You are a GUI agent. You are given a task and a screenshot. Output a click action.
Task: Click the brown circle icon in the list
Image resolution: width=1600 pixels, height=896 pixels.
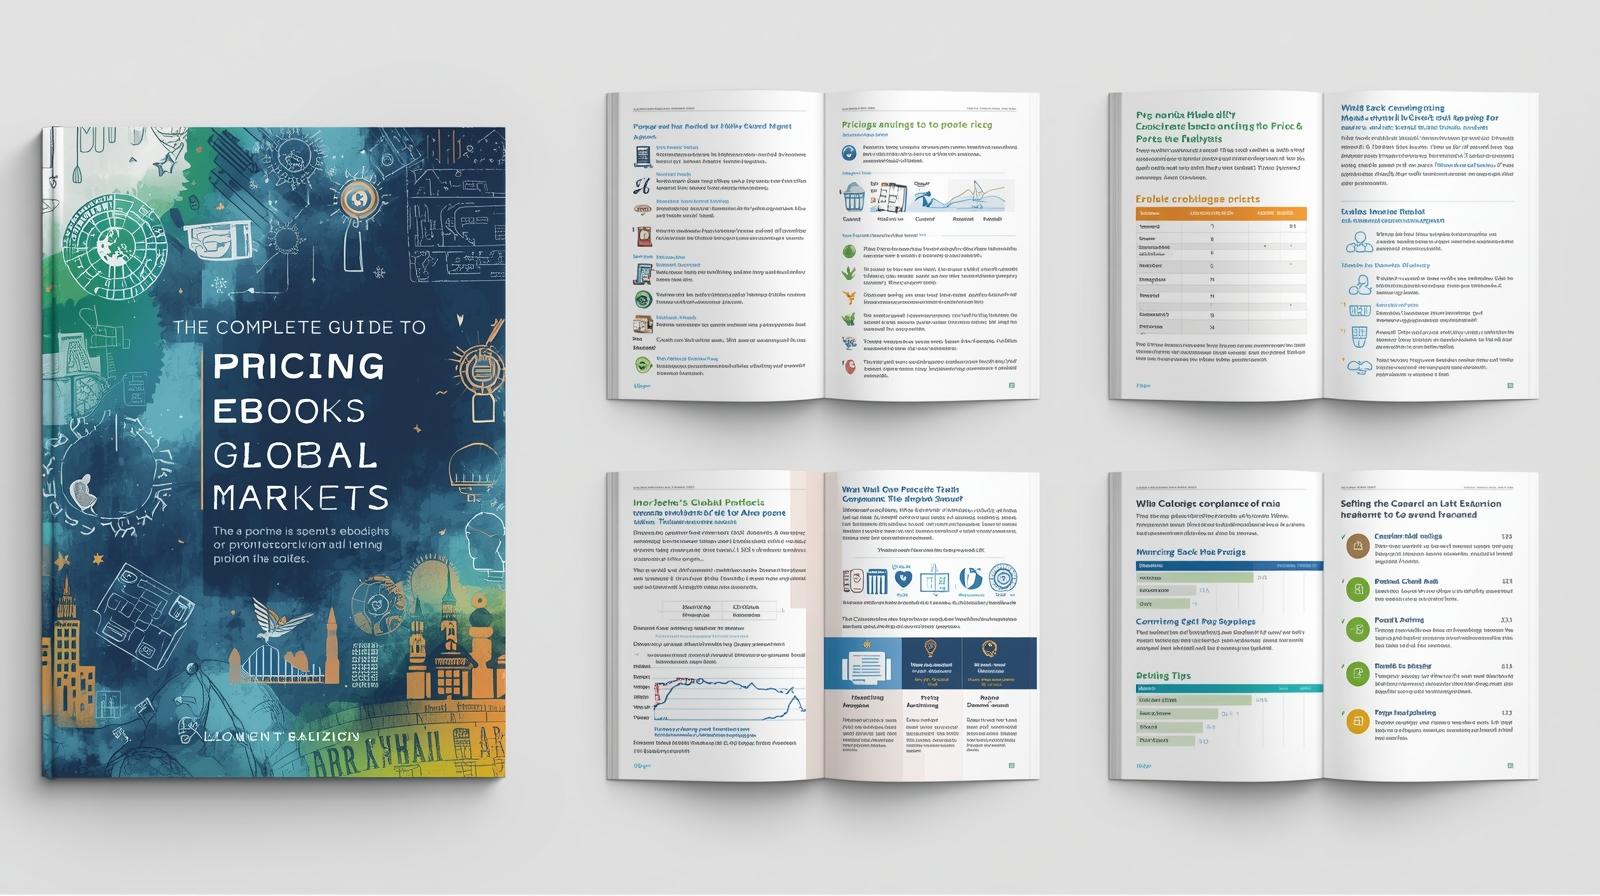pyautogui.click(x=1357, y=544)
